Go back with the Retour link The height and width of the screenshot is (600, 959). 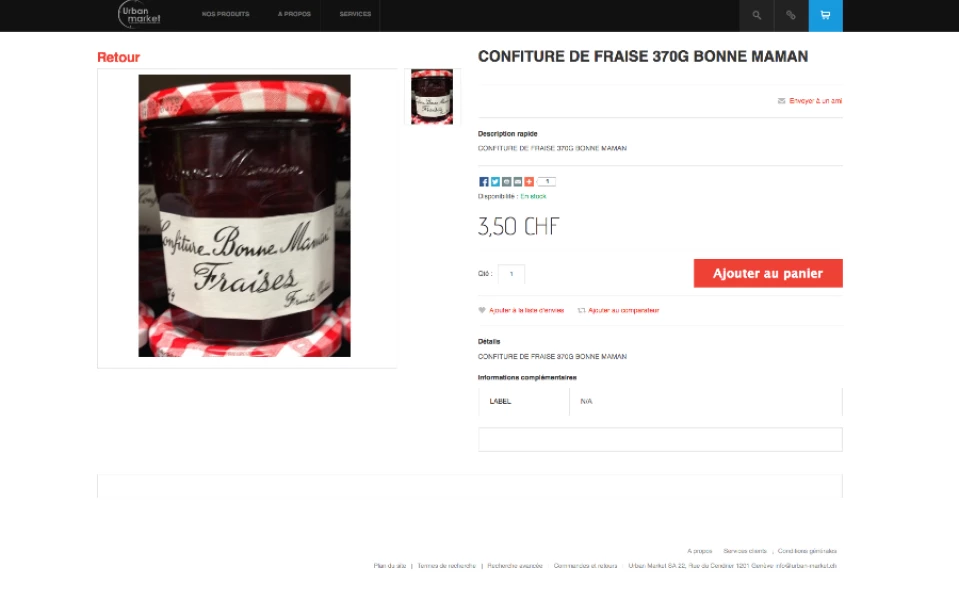119,57
